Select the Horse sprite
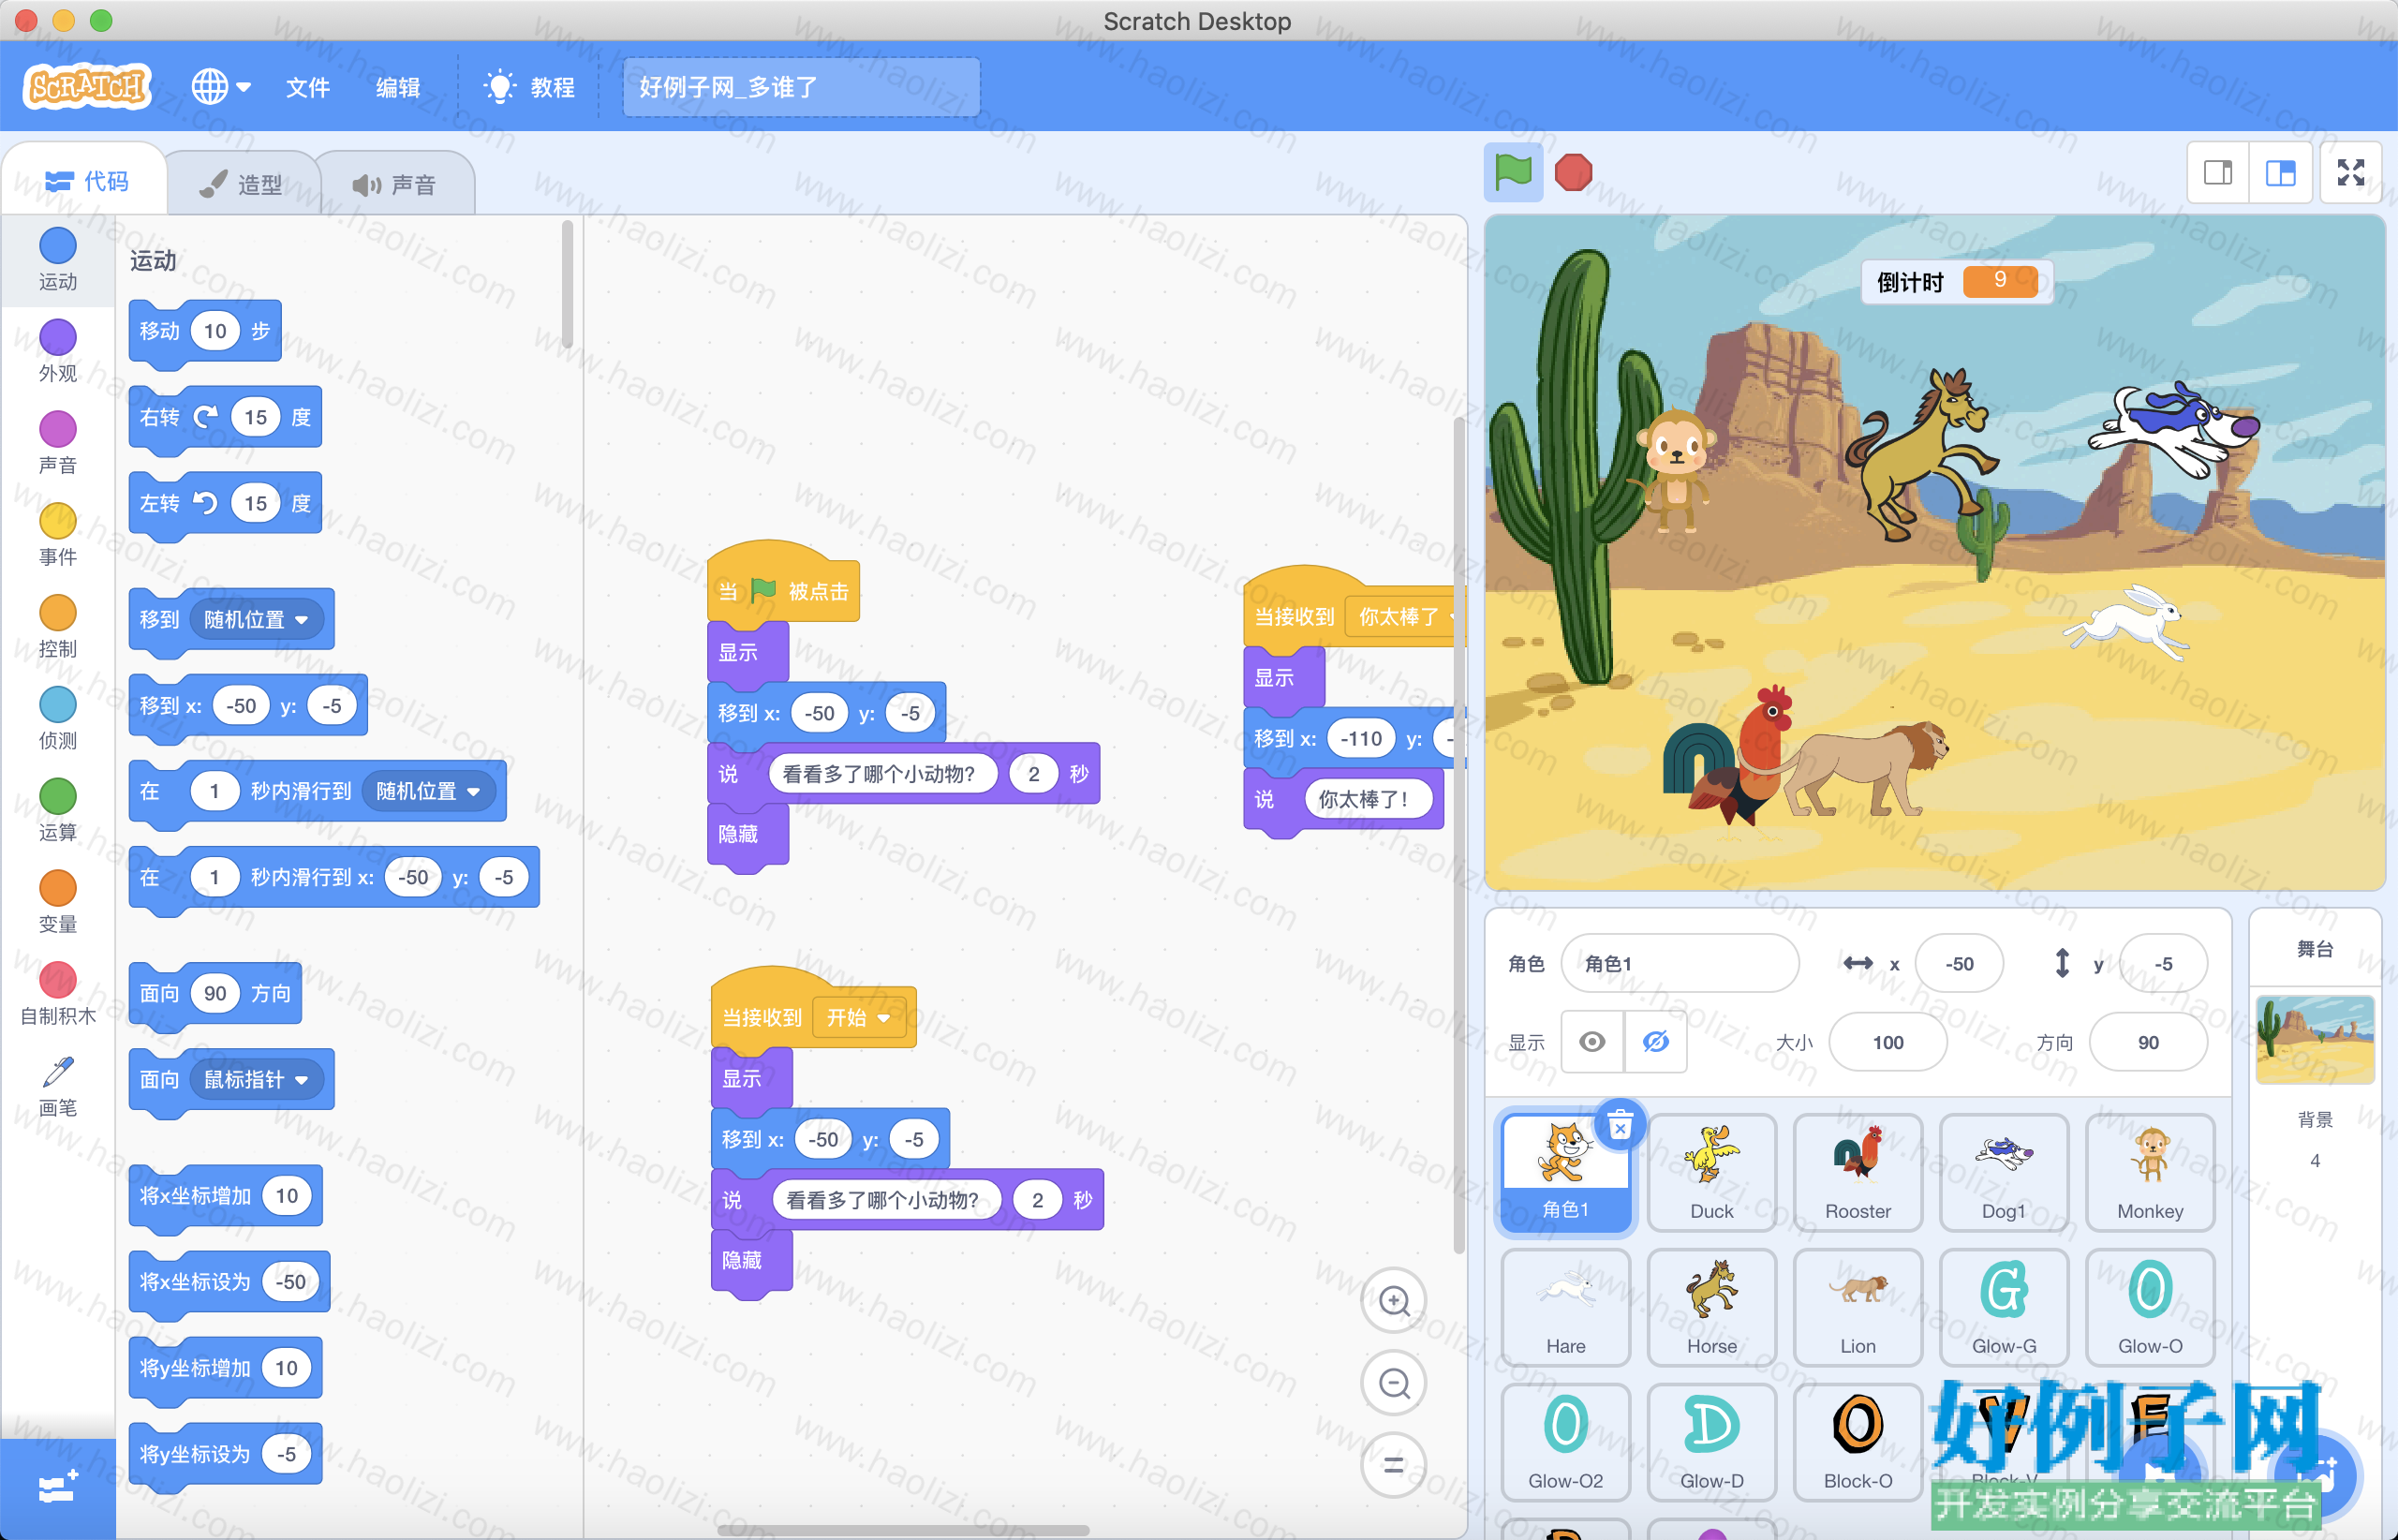The height and width of the screenshot is (1540, 2398). click(x=1712, y=1307)
